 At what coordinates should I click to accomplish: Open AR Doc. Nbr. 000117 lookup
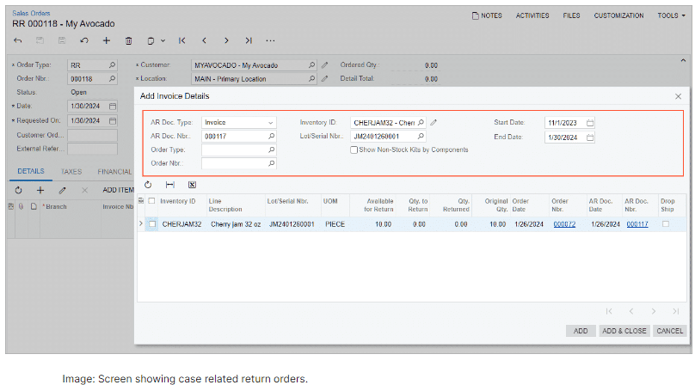(271, 136)
